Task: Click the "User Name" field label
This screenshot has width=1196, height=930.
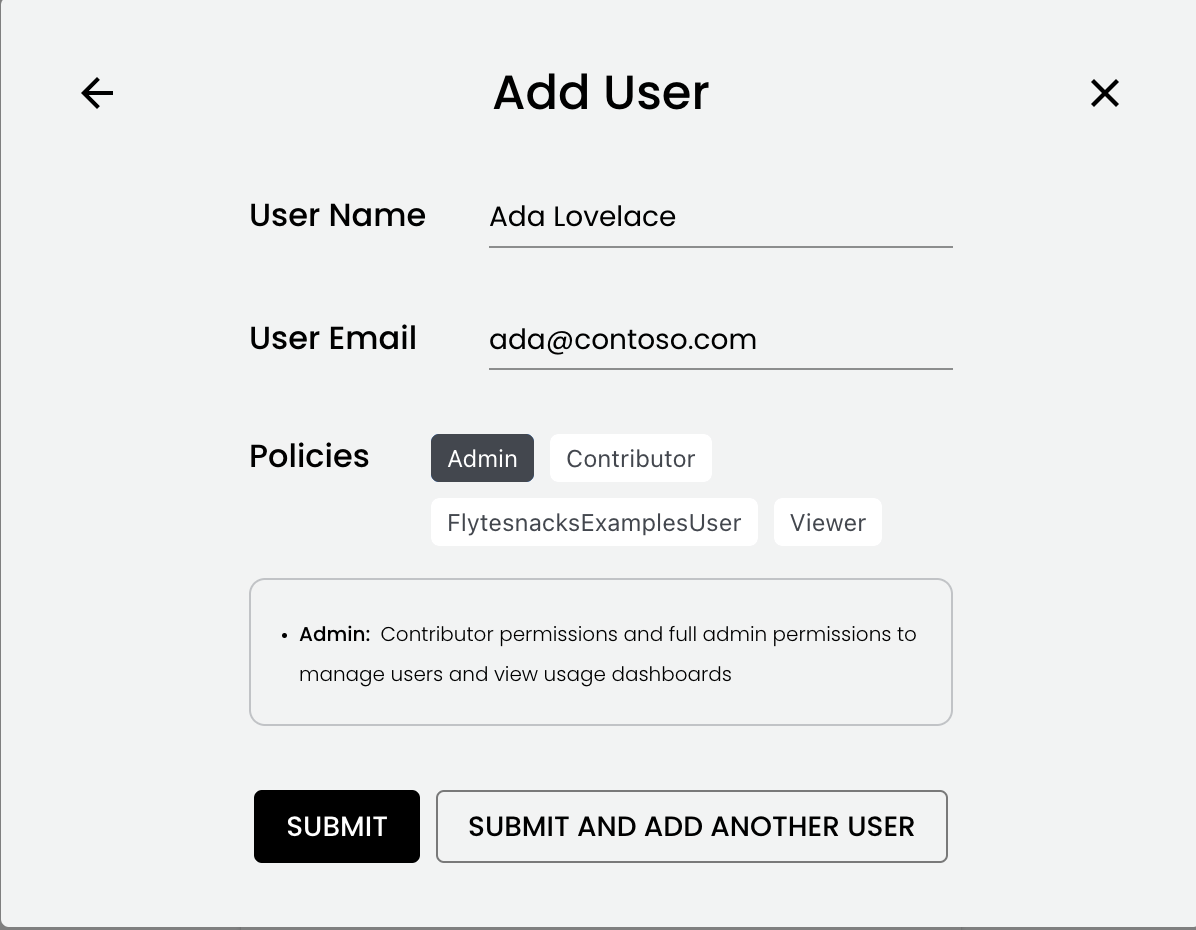Action: coord(337,215)
